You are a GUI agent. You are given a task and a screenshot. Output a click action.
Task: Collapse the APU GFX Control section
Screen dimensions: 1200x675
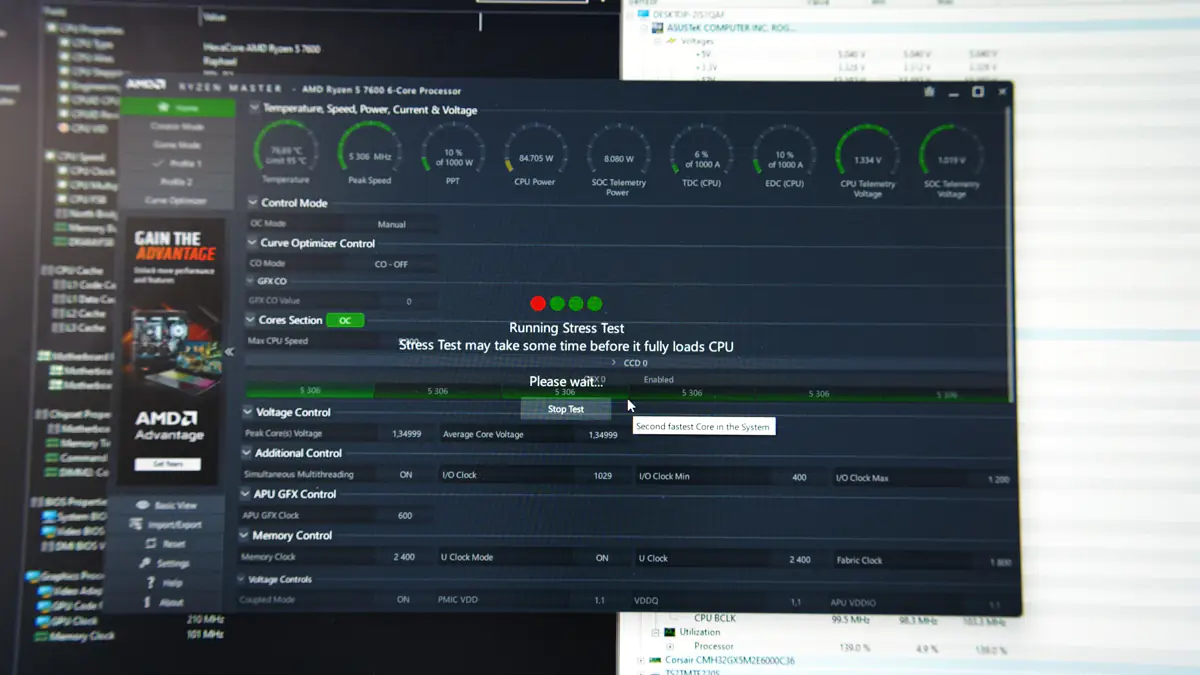click(x=246, y=493)
